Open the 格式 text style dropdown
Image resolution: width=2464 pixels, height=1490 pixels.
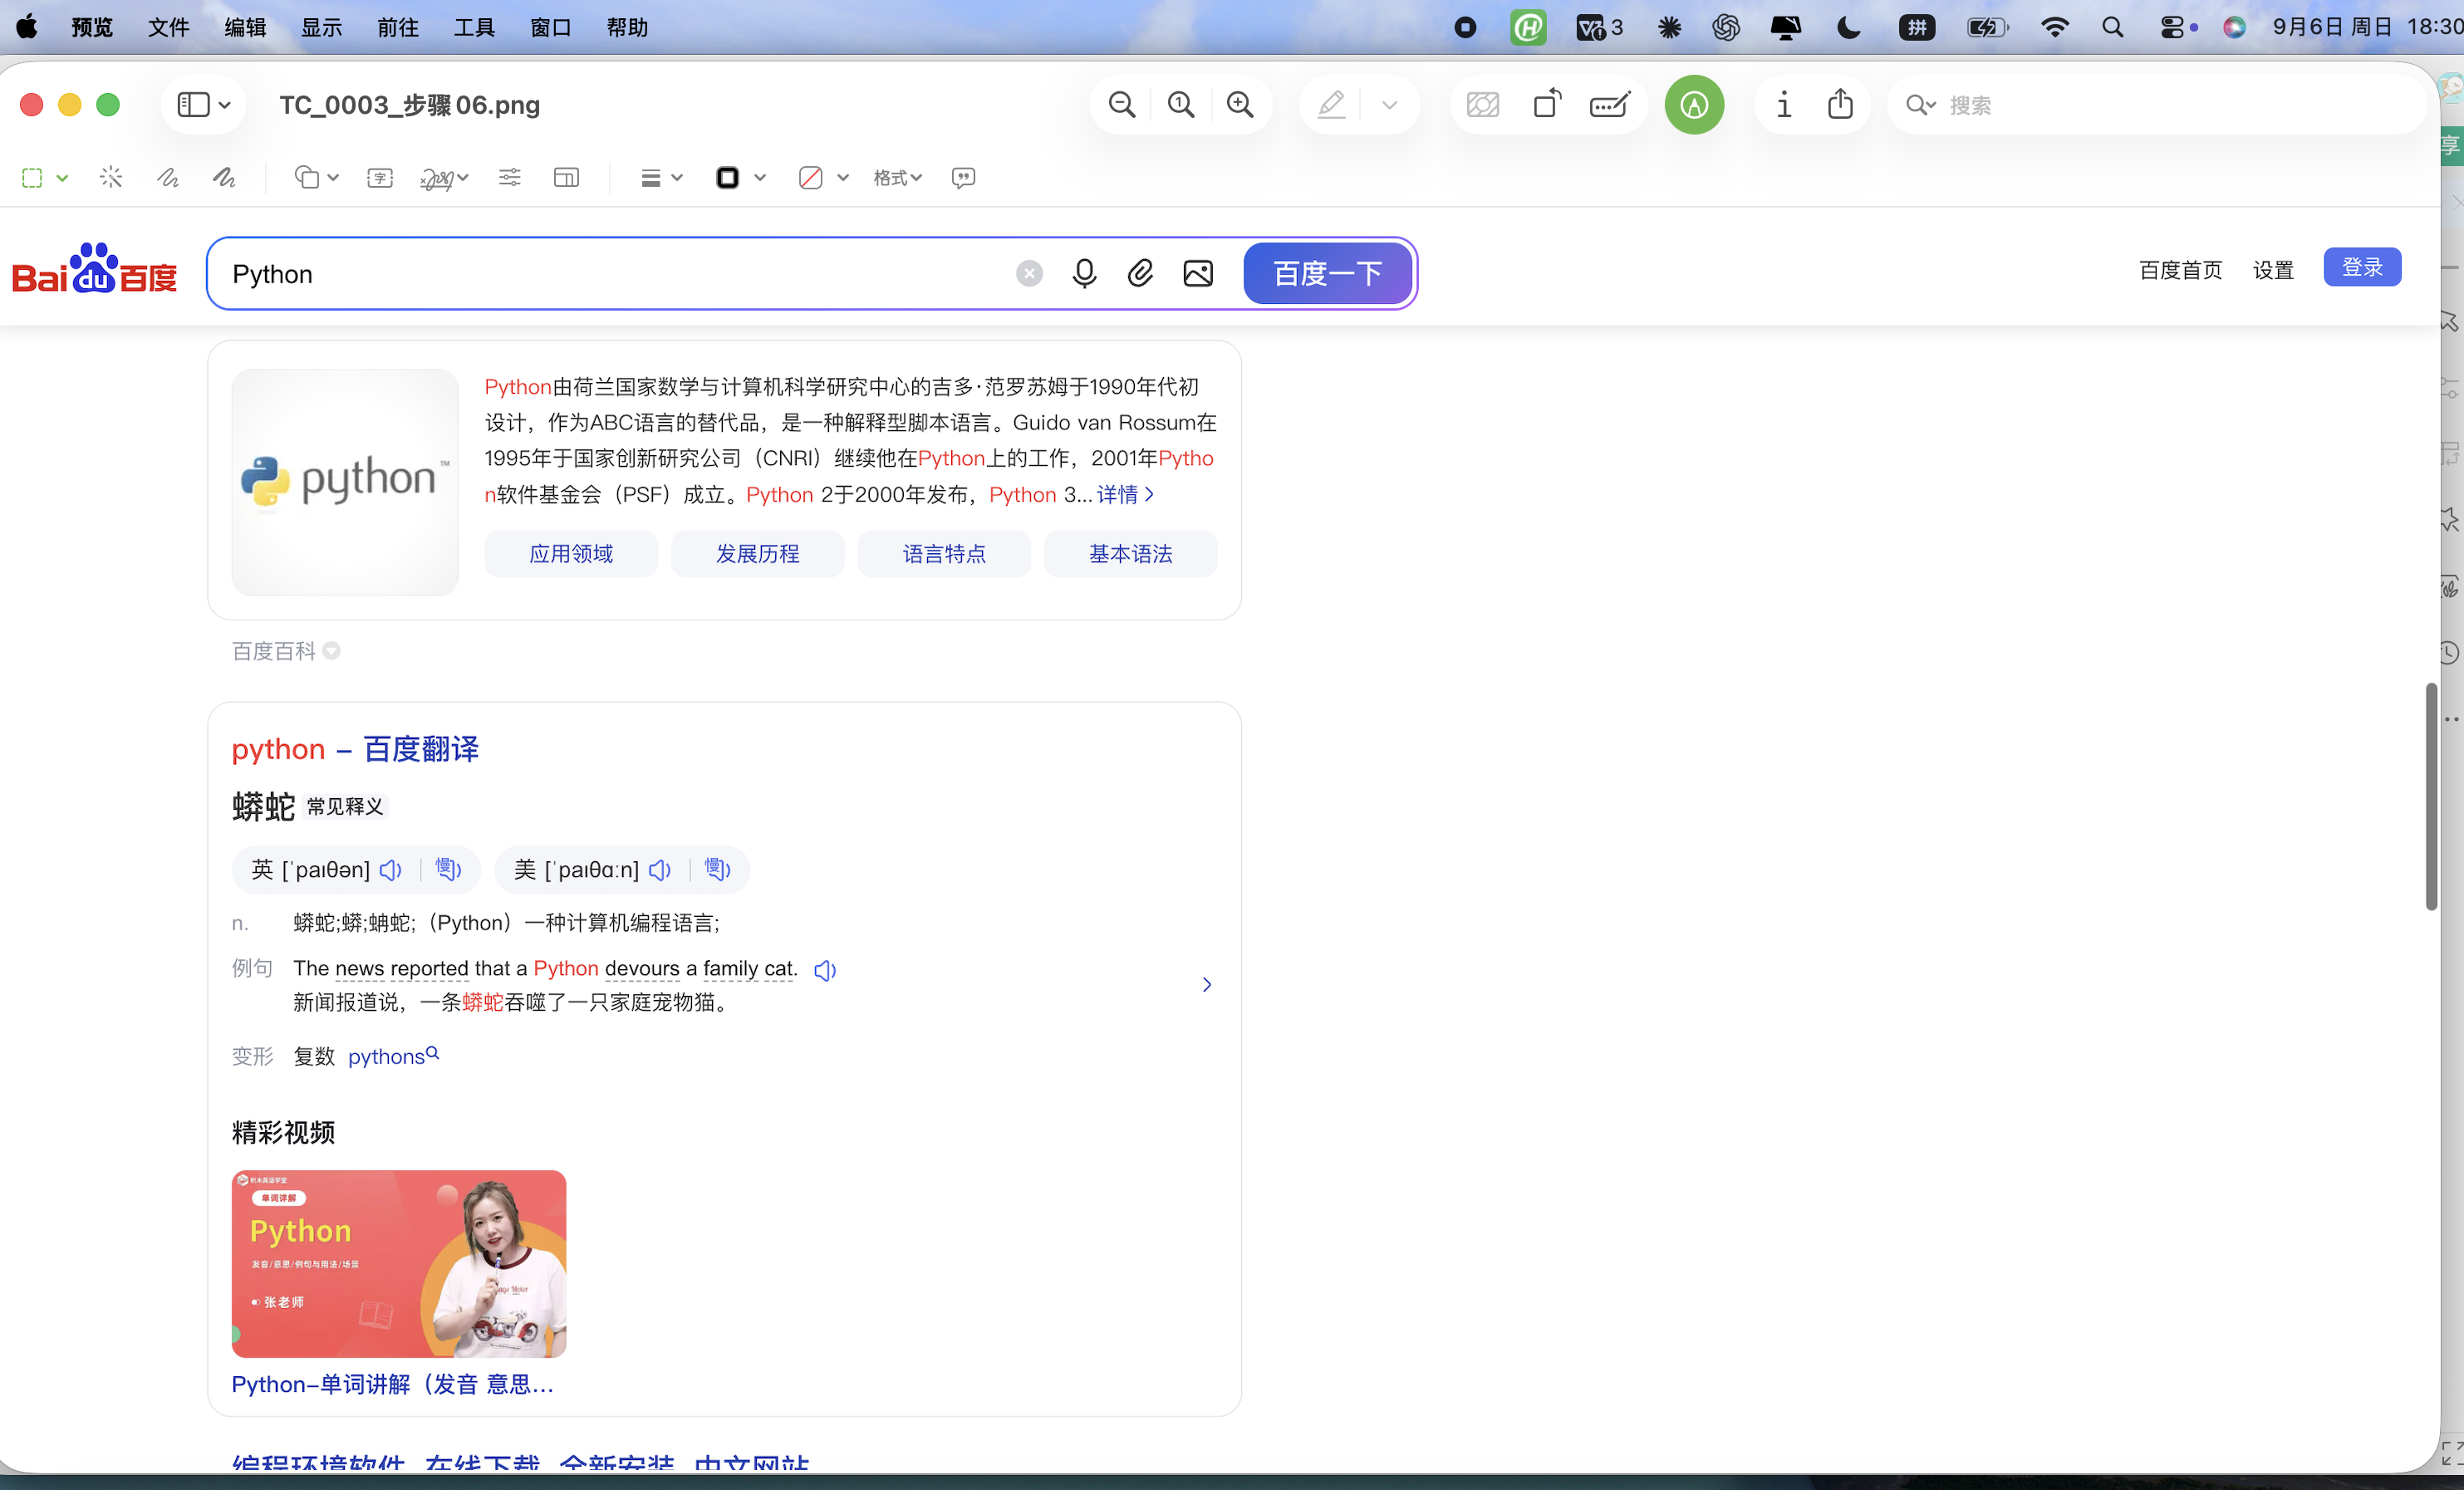click(x=897, y=178)
